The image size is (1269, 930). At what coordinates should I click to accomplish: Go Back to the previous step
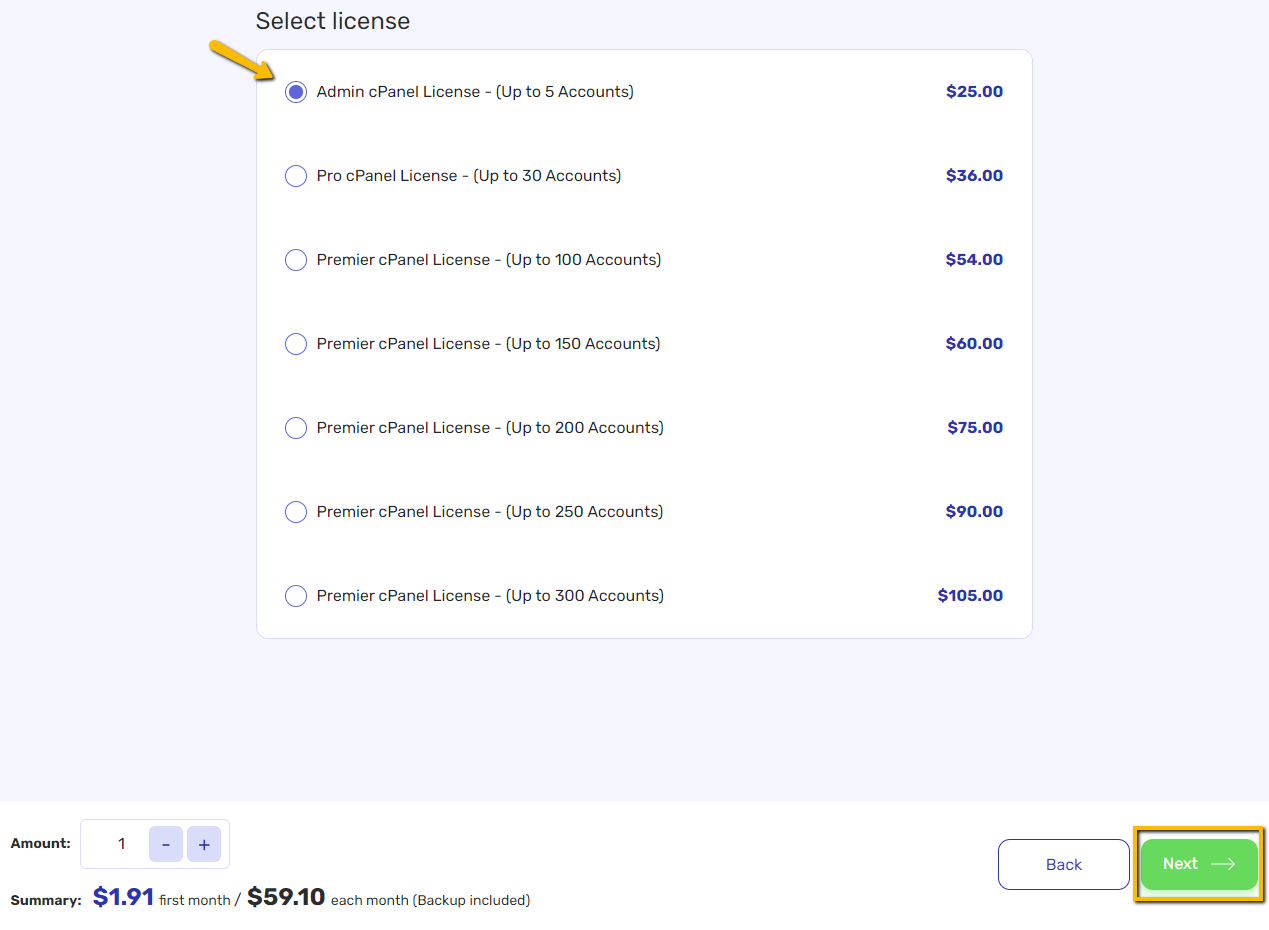pos(1064,864)
